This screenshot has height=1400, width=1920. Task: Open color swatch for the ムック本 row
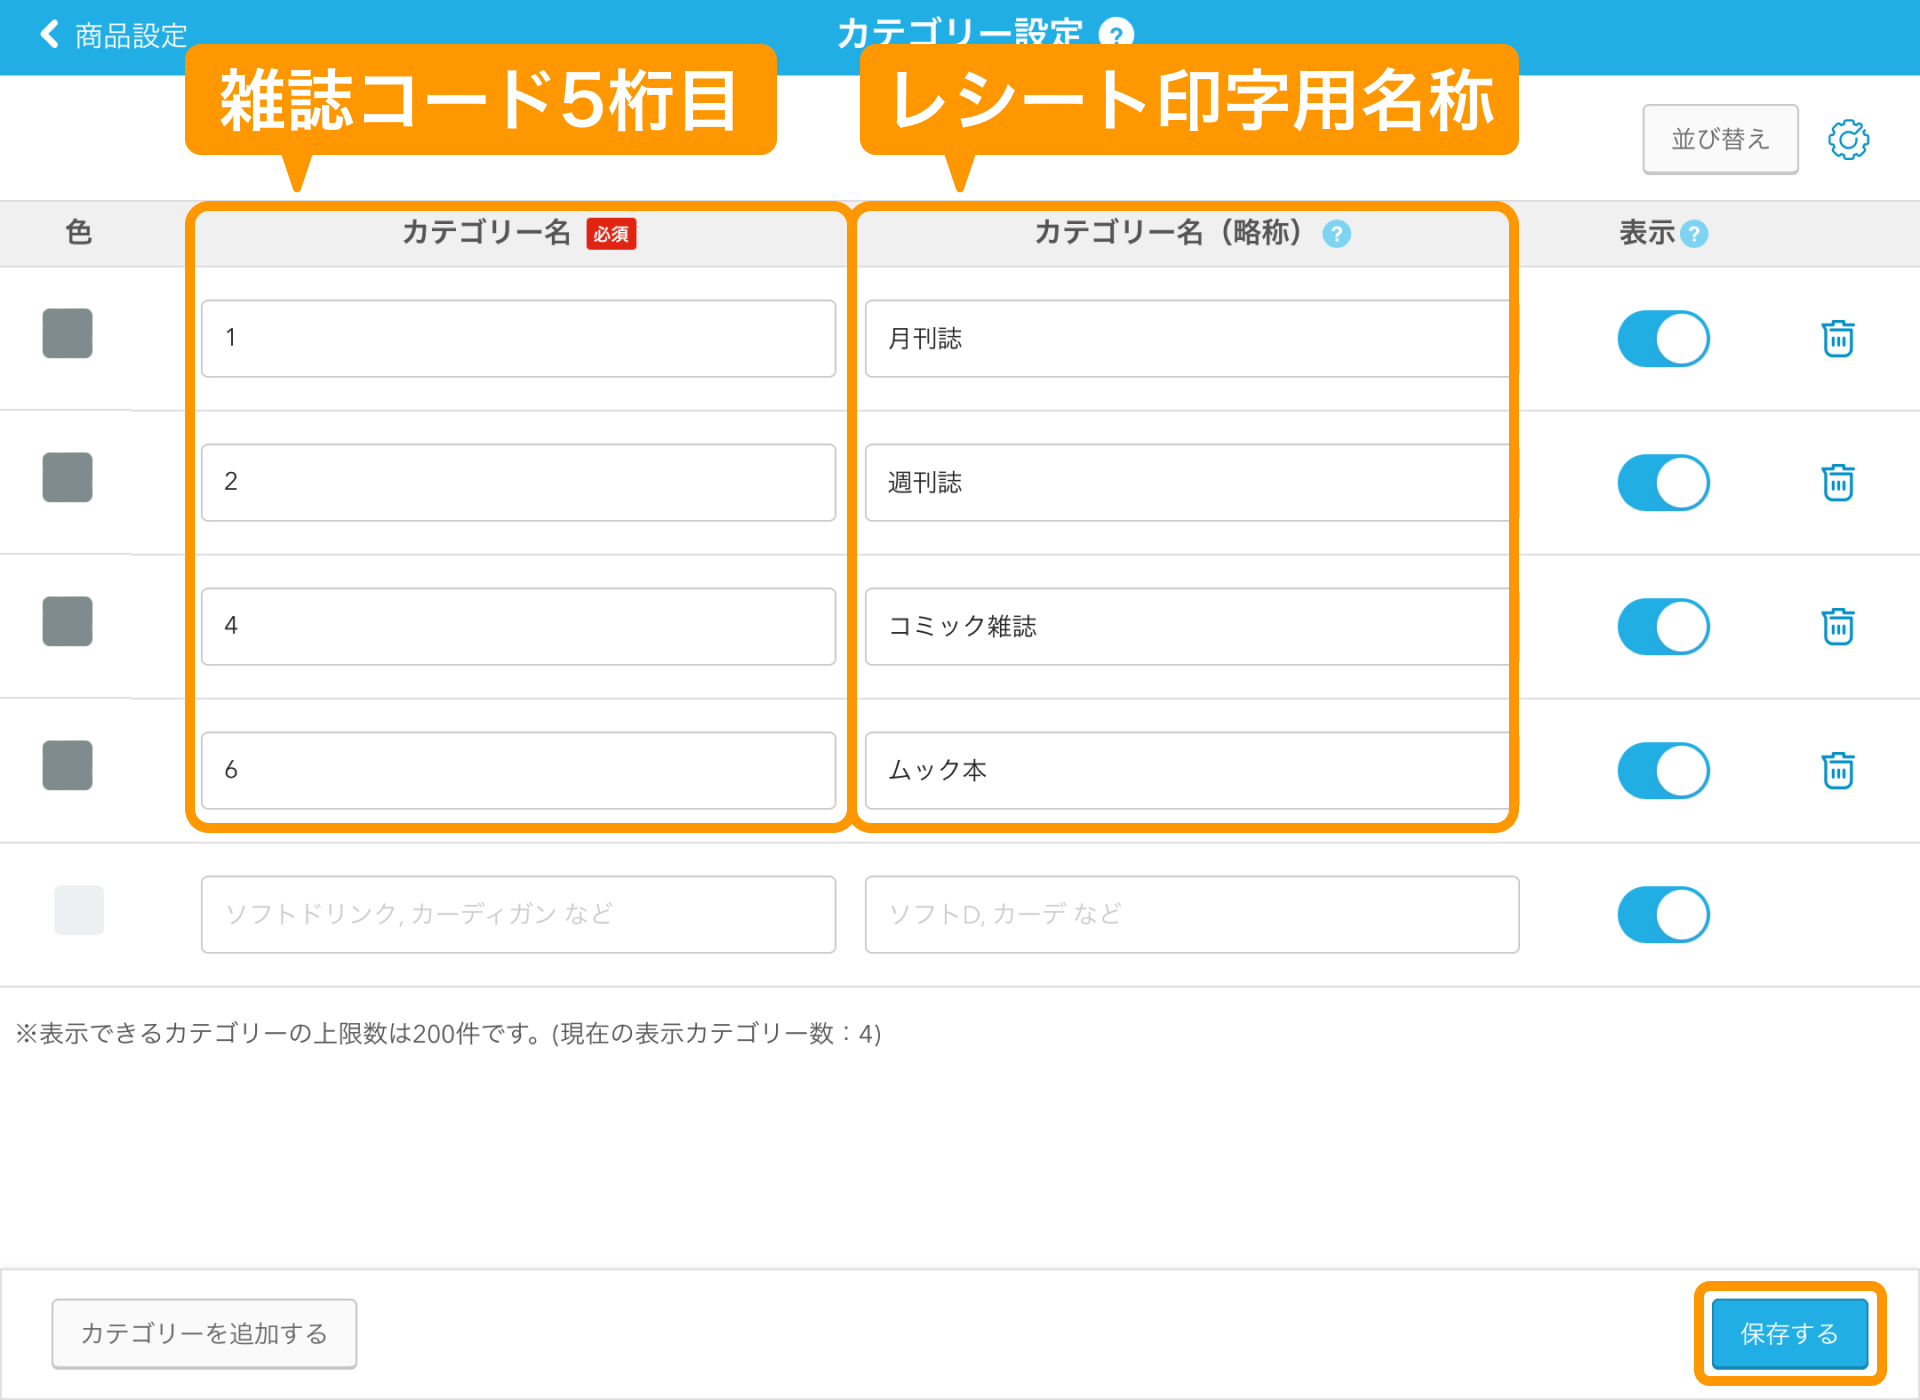pos(68,766)
